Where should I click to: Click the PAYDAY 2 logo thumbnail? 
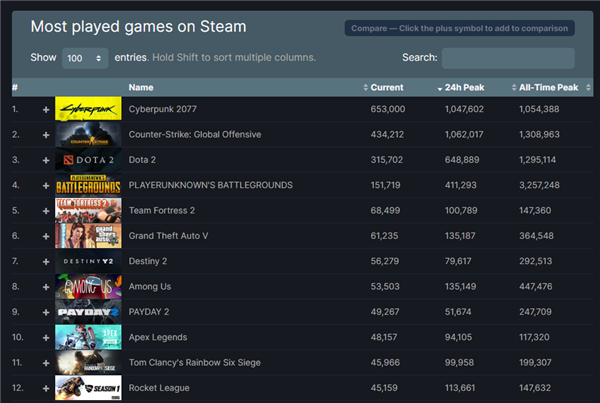[x=88, y=312]
